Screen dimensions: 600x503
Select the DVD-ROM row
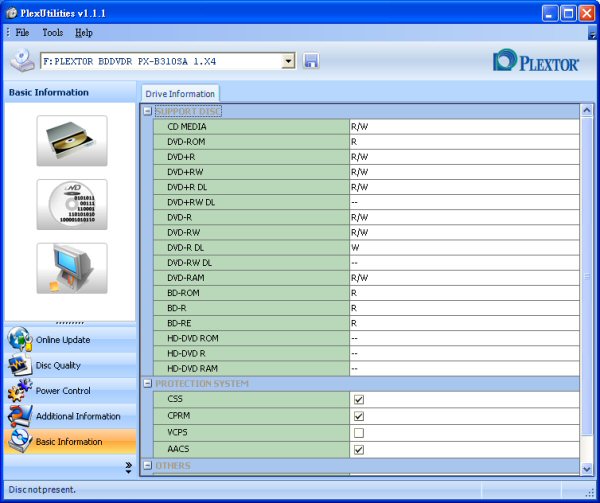(366, 142)
